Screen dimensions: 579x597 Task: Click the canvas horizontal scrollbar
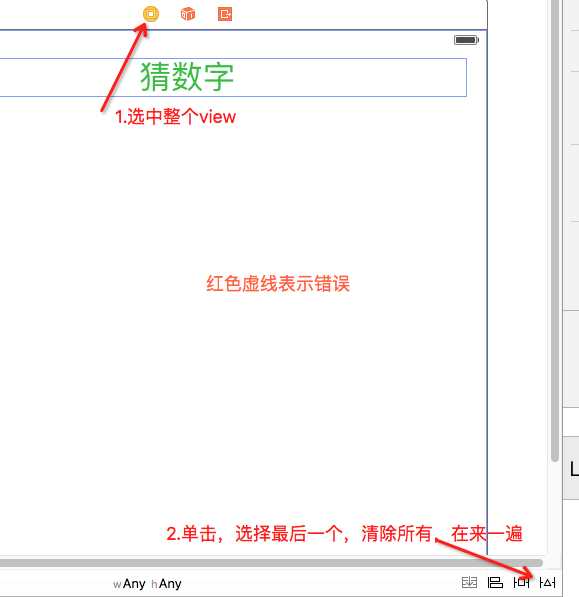(x=271, y=563)
